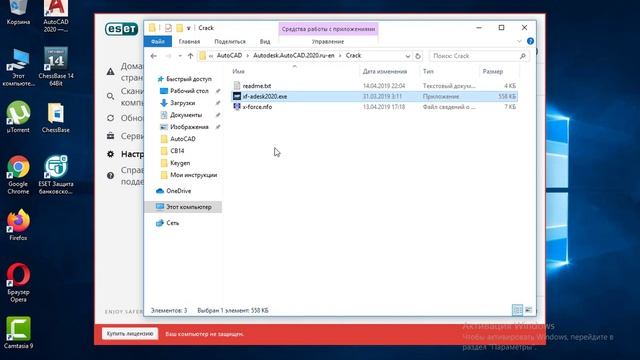Click AutoCAD in the address breadcrumb
Viewport: 640px width, 360px height.
pos(229,56)
